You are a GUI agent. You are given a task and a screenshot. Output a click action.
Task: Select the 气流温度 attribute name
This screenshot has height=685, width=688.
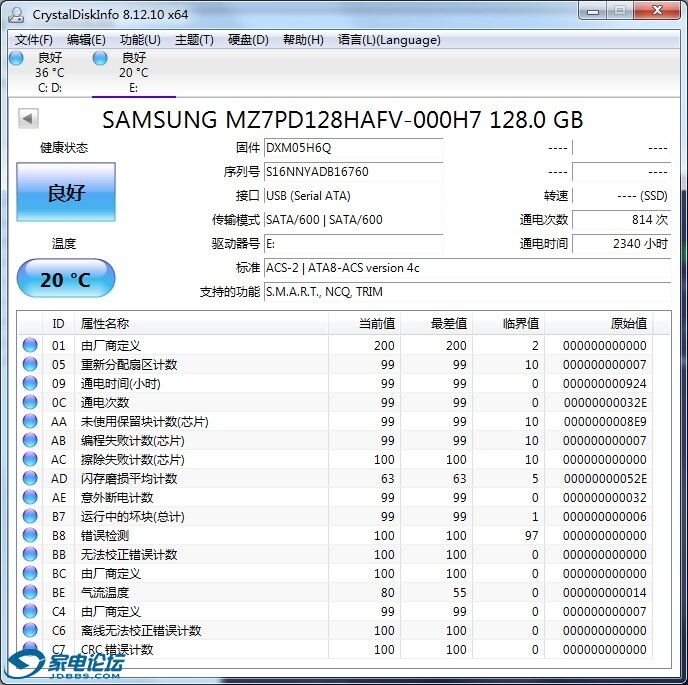pyautogui.click(x=104, y=593)
